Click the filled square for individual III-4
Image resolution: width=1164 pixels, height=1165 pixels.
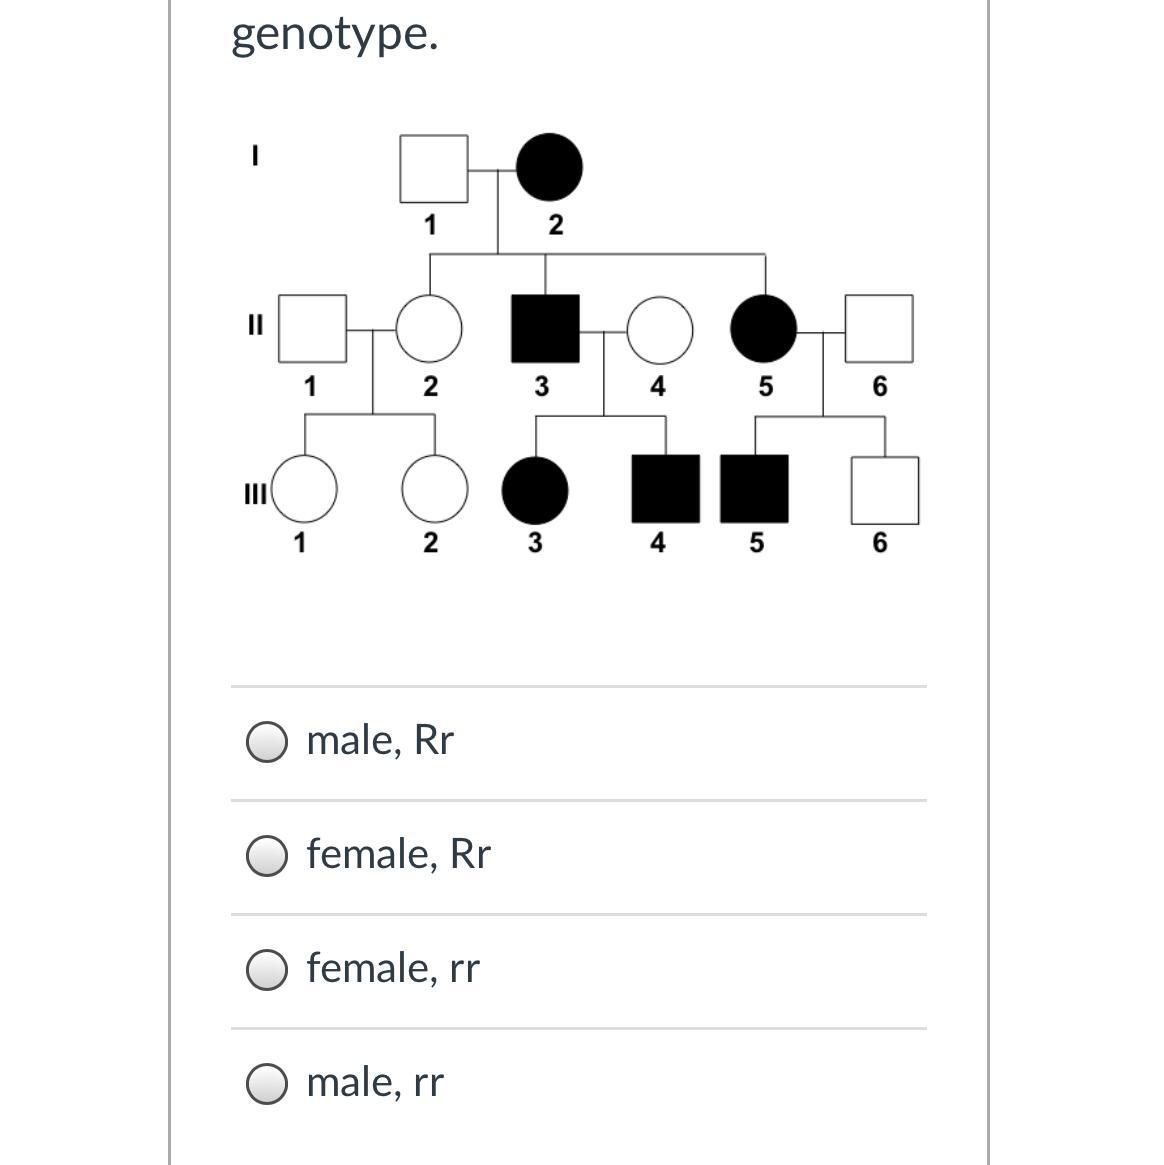[665, 489]
